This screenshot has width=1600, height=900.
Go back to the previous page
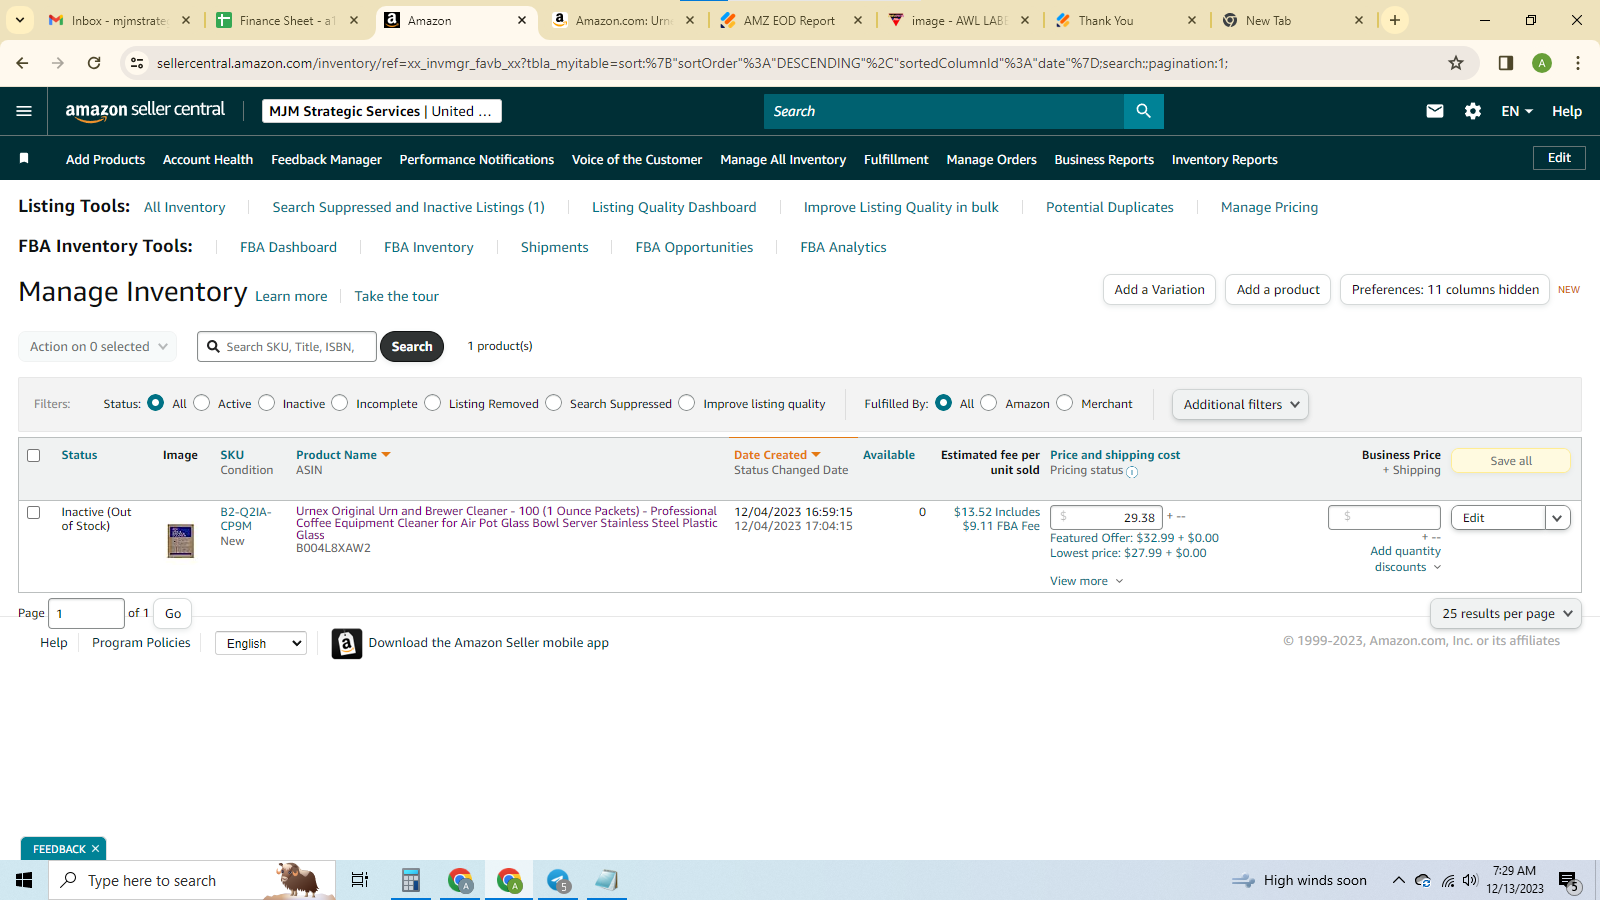(x=22, y=63)
